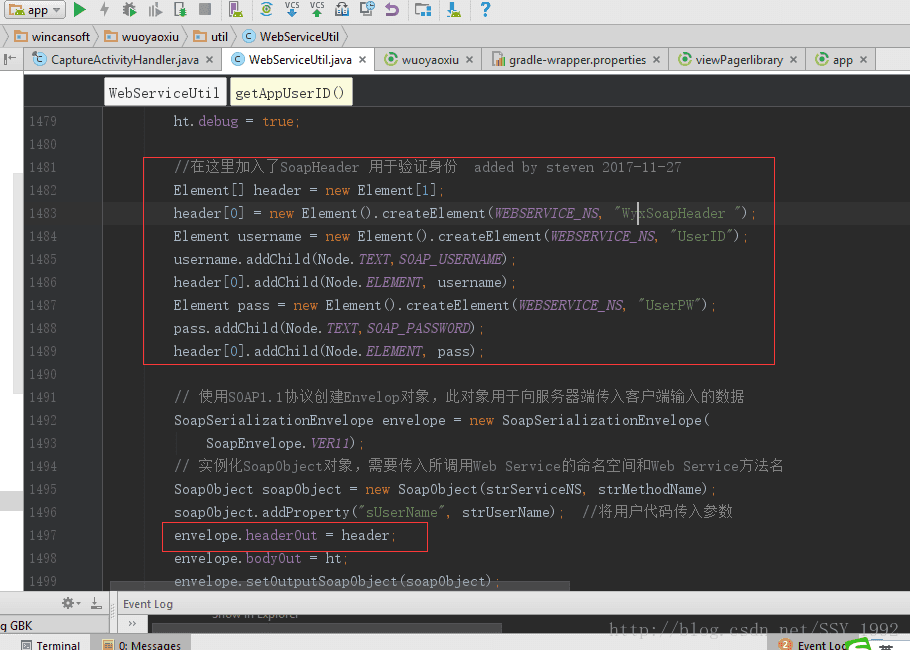Viewport: 910px width, 650px height.
Task: Select wincansoft breadcrumb folder
Action: tap(52, 37)
